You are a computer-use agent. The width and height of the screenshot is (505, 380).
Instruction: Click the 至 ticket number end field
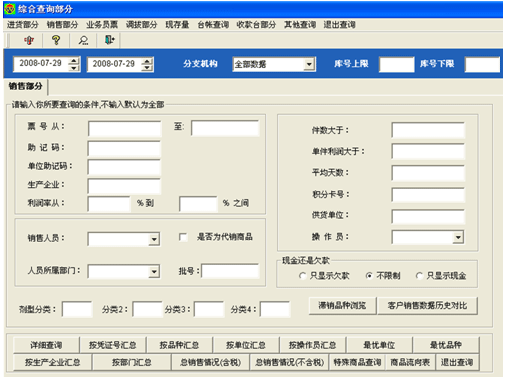225,128
